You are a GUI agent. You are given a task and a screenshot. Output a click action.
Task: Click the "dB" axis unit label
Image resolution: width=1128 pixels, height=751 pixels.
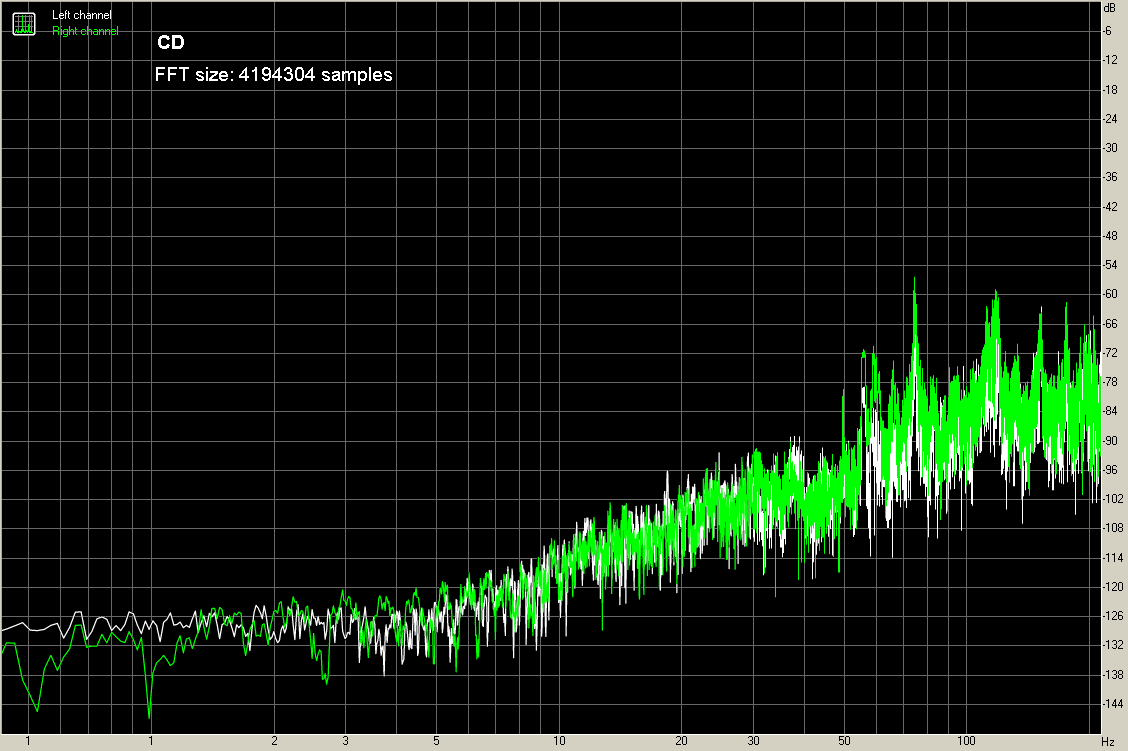tap(1110, 8)
